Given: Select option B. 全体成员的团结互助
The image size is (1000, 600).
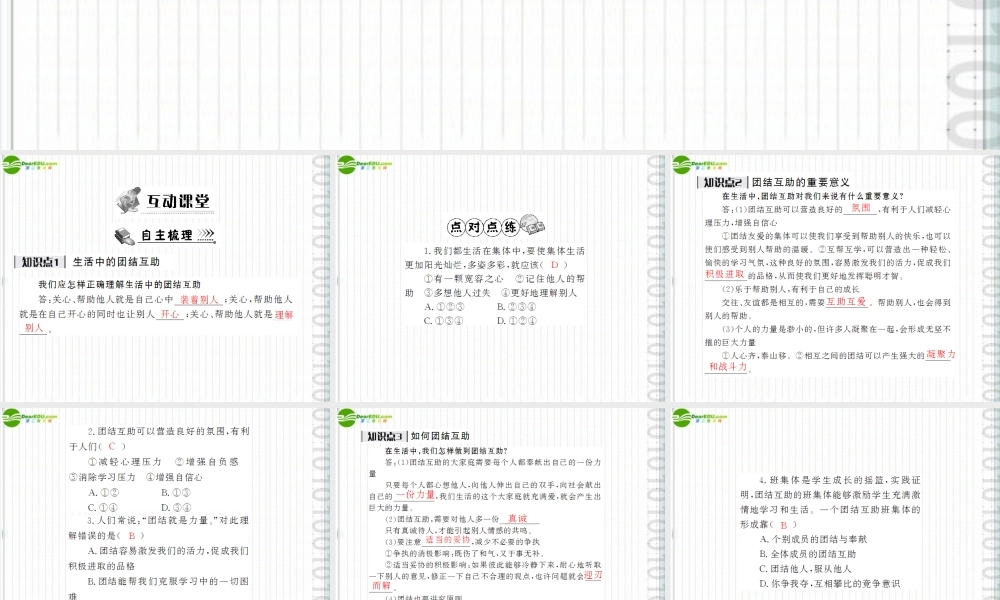Looking at the screenshot, I should (808, 554).
